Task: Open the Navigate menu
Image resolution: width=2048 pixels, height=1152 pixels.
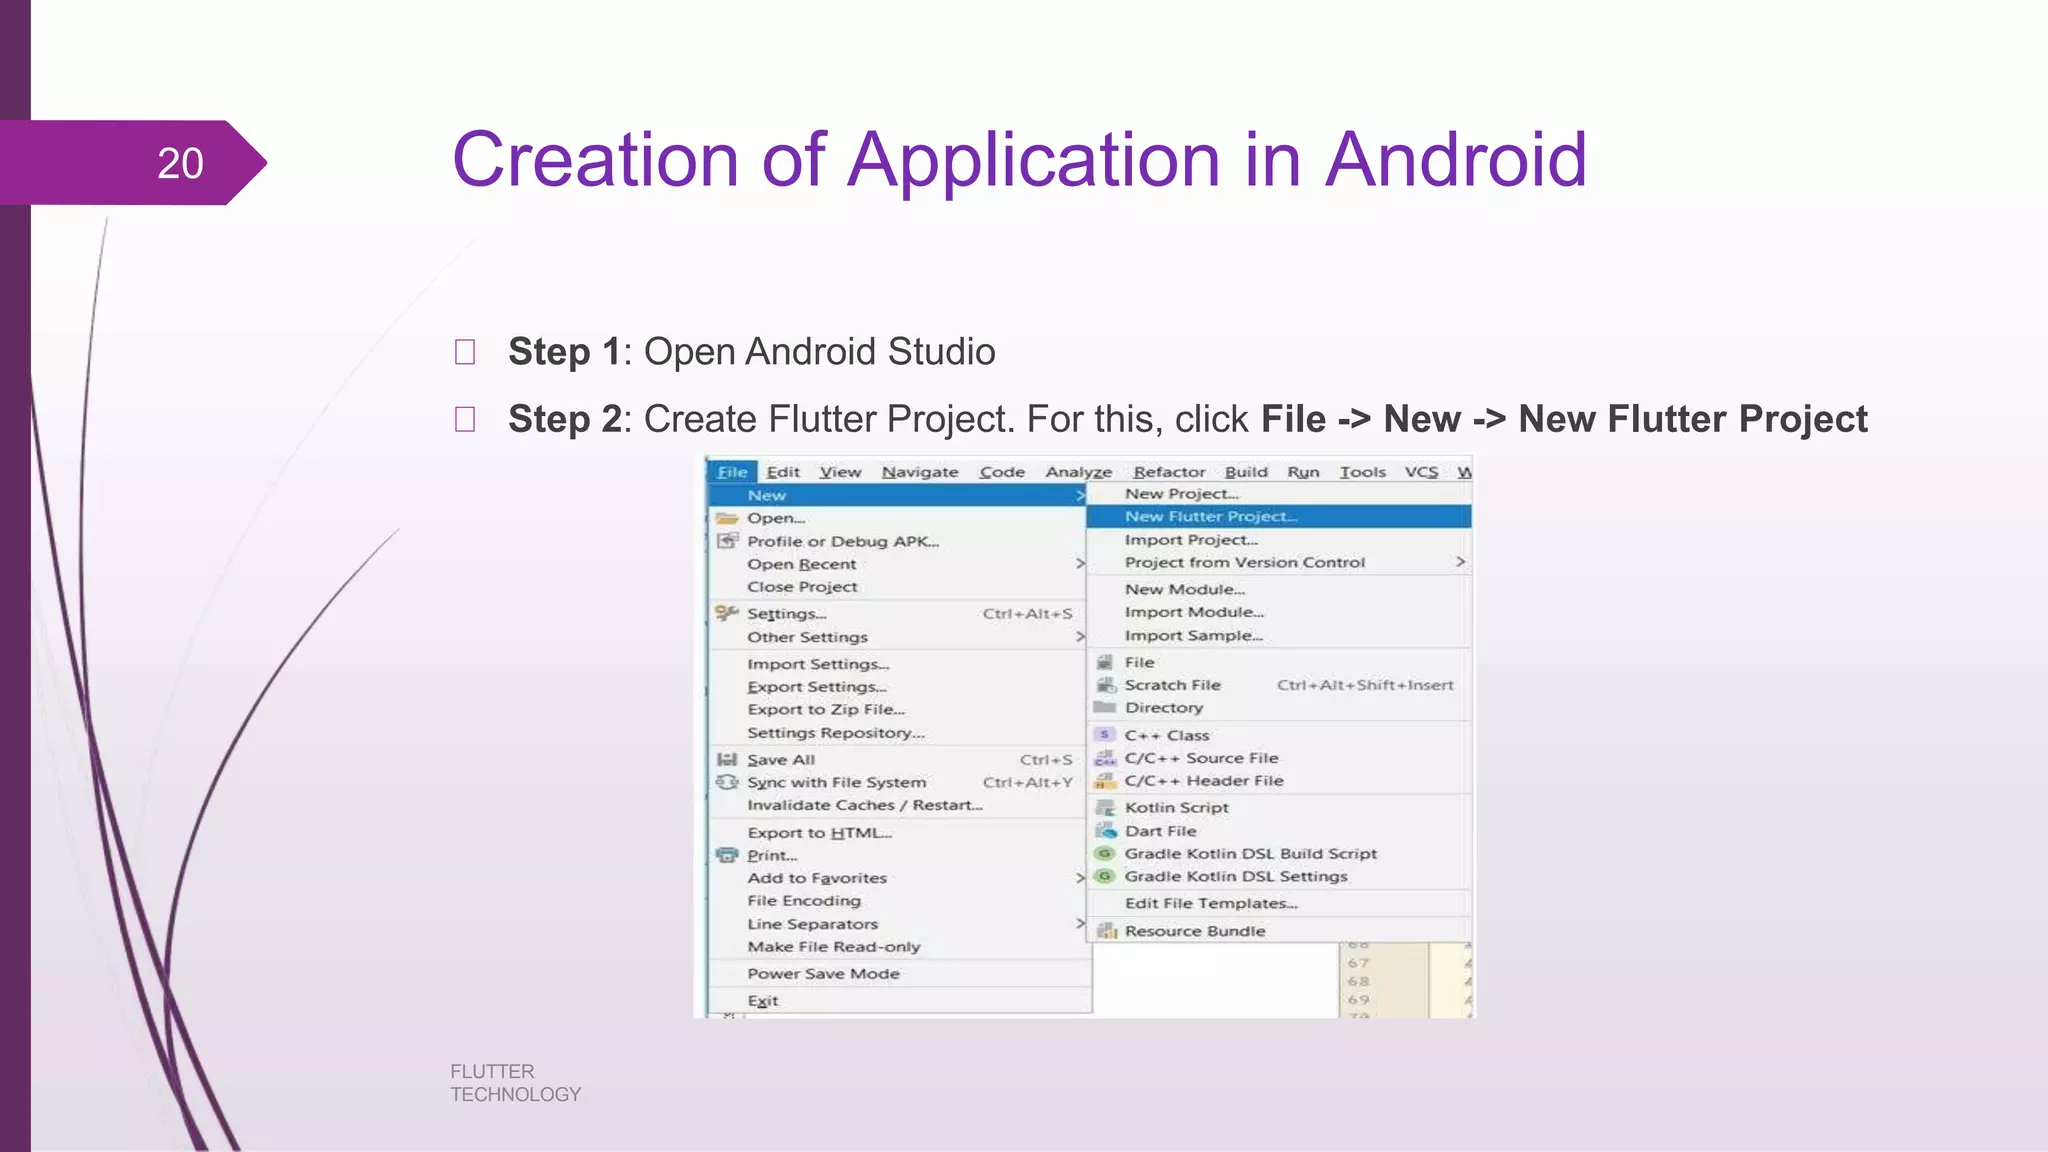Action: [x=920, y=472]
